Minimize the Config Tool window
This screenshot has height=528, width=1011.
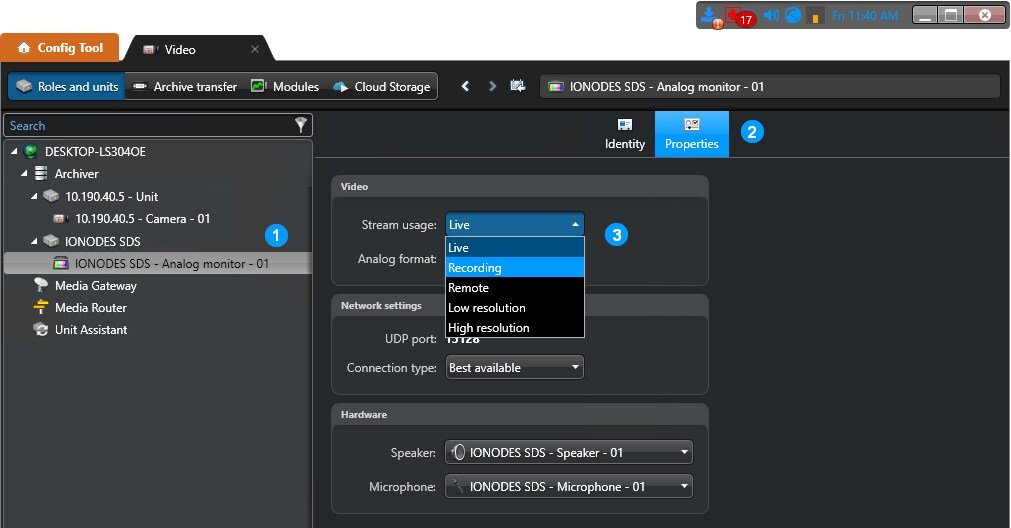(x=925, y=15)
